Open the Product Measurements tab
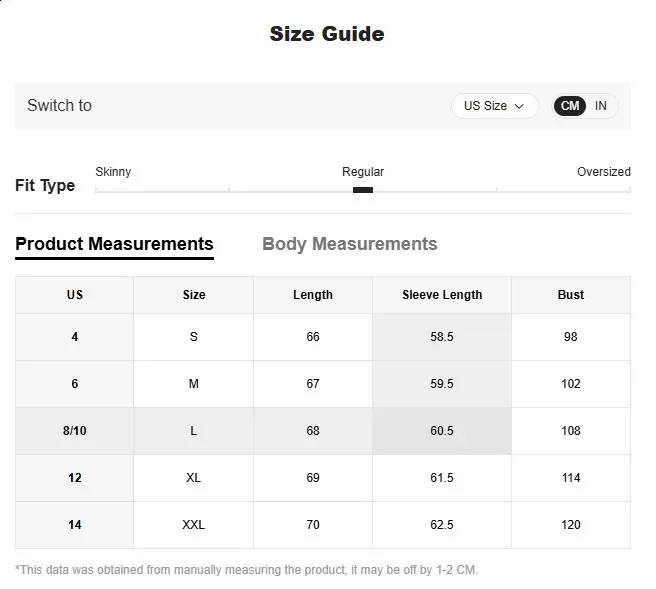The height and width of the screenshot is (589, 656). pyautogui.click(x=114, y=244)
